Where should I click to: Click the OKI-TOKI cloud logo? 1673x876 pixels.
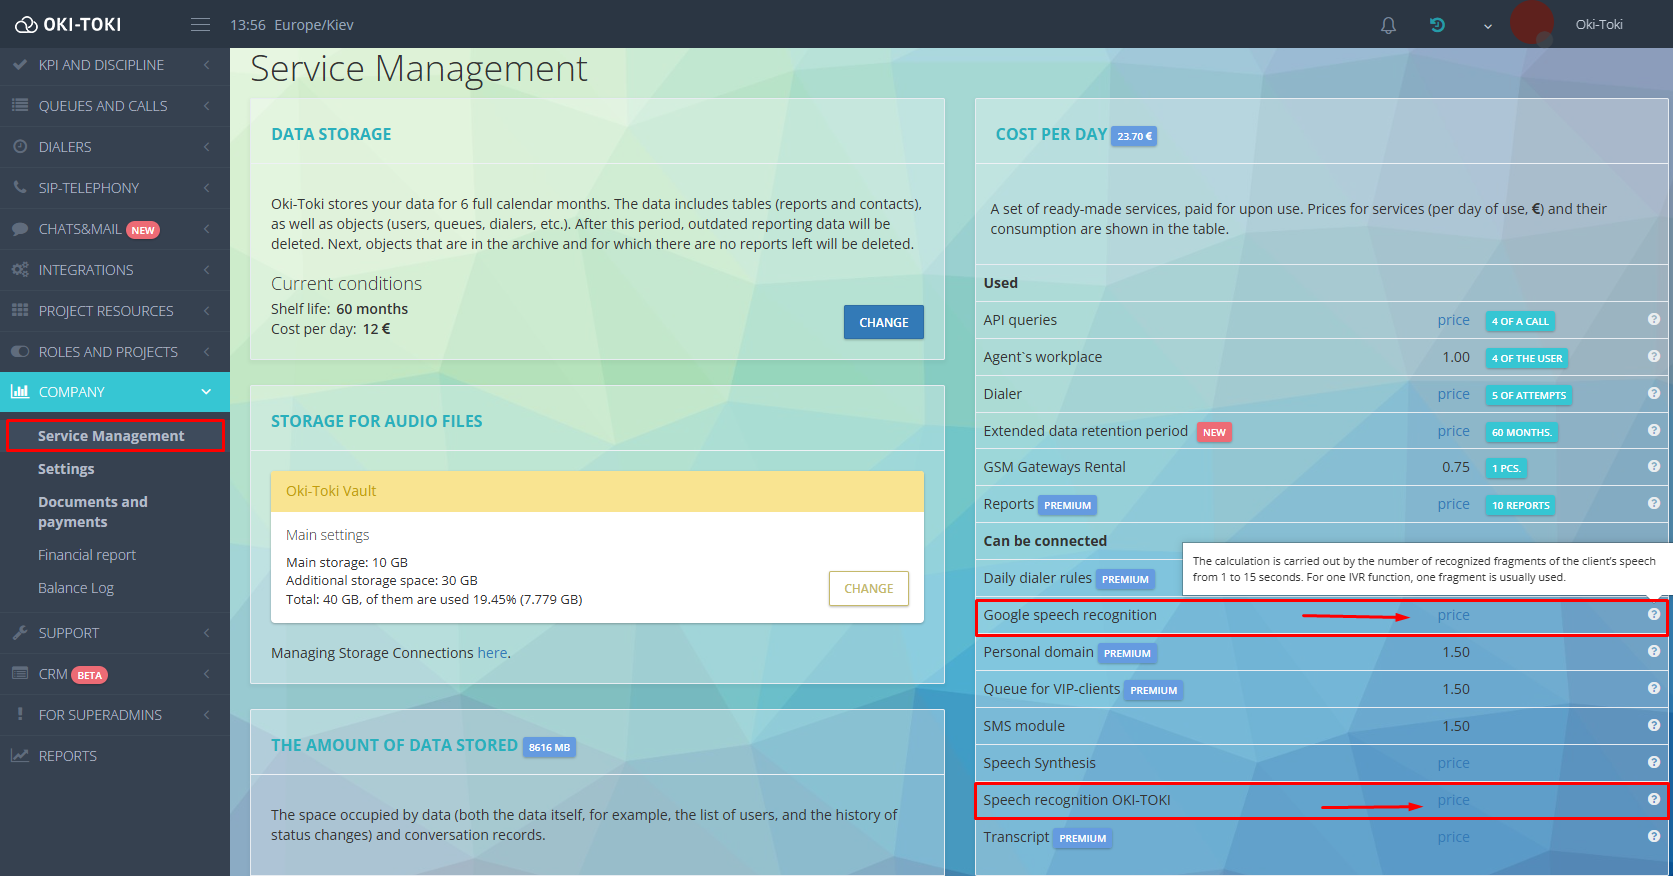pos(68,24)
